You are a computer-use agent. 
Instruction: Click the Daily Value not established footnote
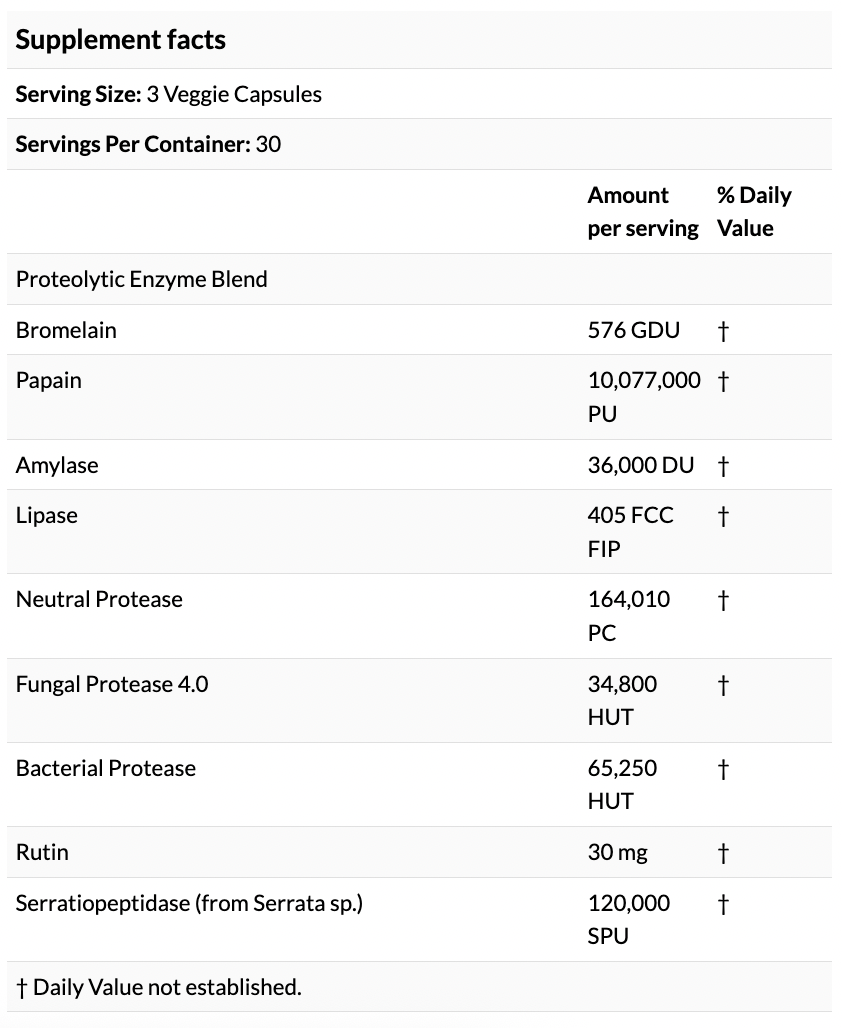coord(159,988)
